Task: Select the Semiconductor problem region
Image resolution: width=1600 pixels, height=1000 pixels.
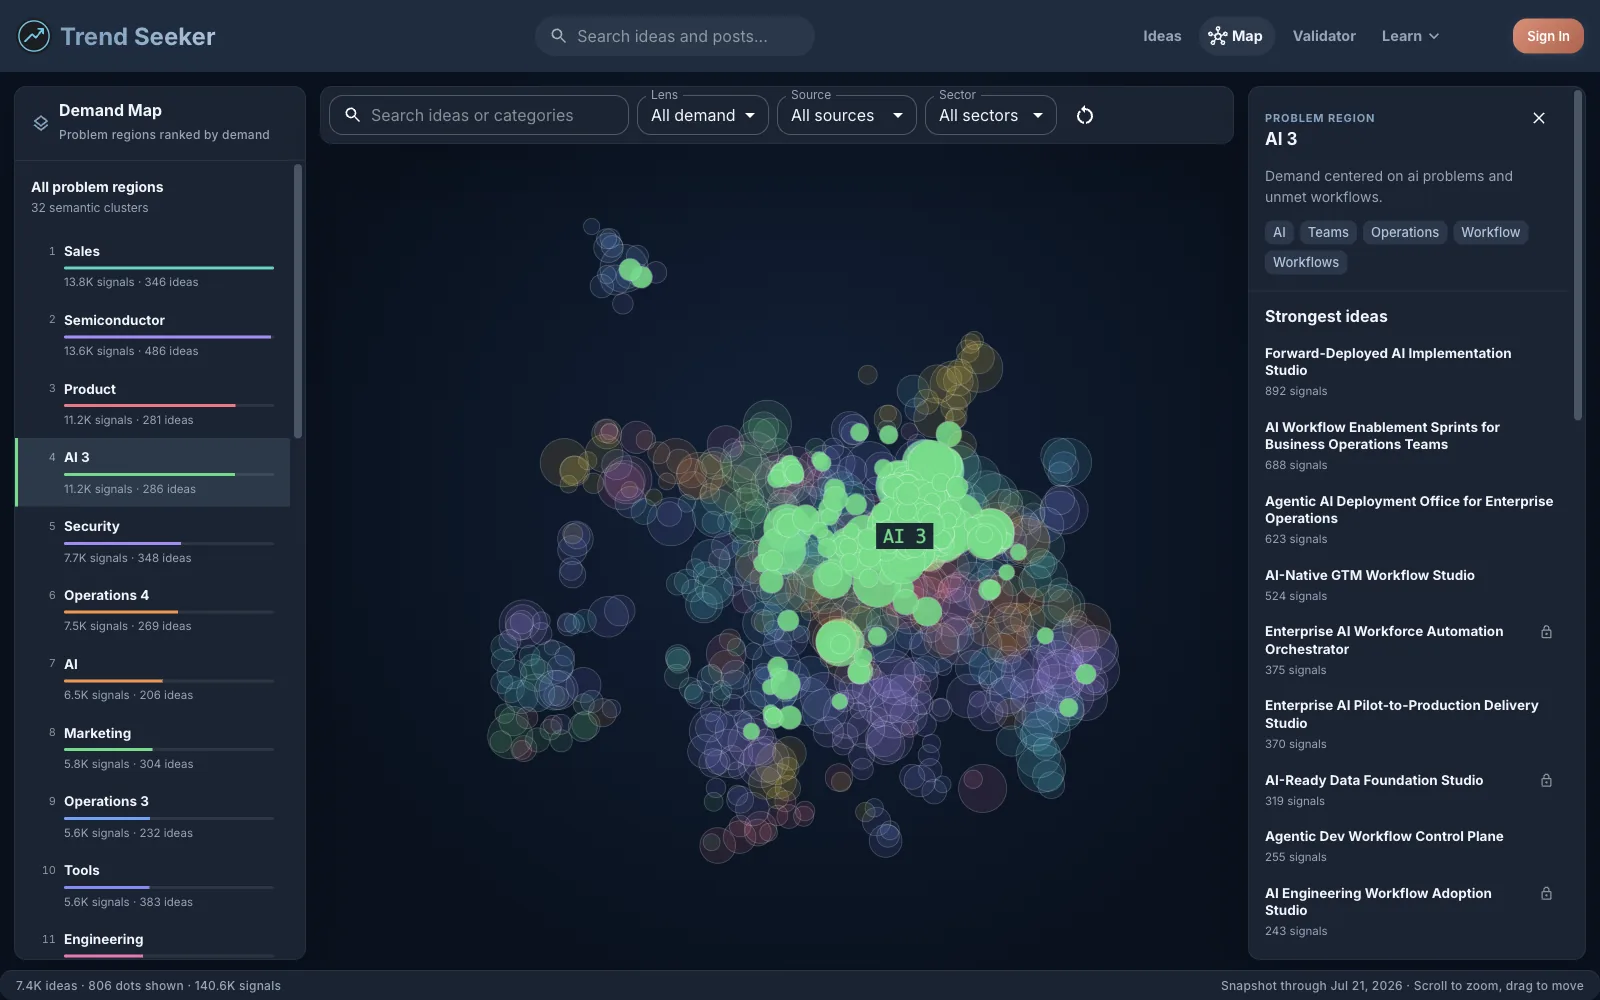Action: pos(153,335)
